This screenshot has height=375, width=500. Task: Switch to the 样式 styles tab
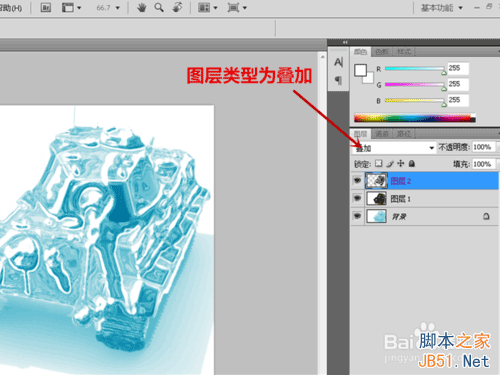click(404, 52)
